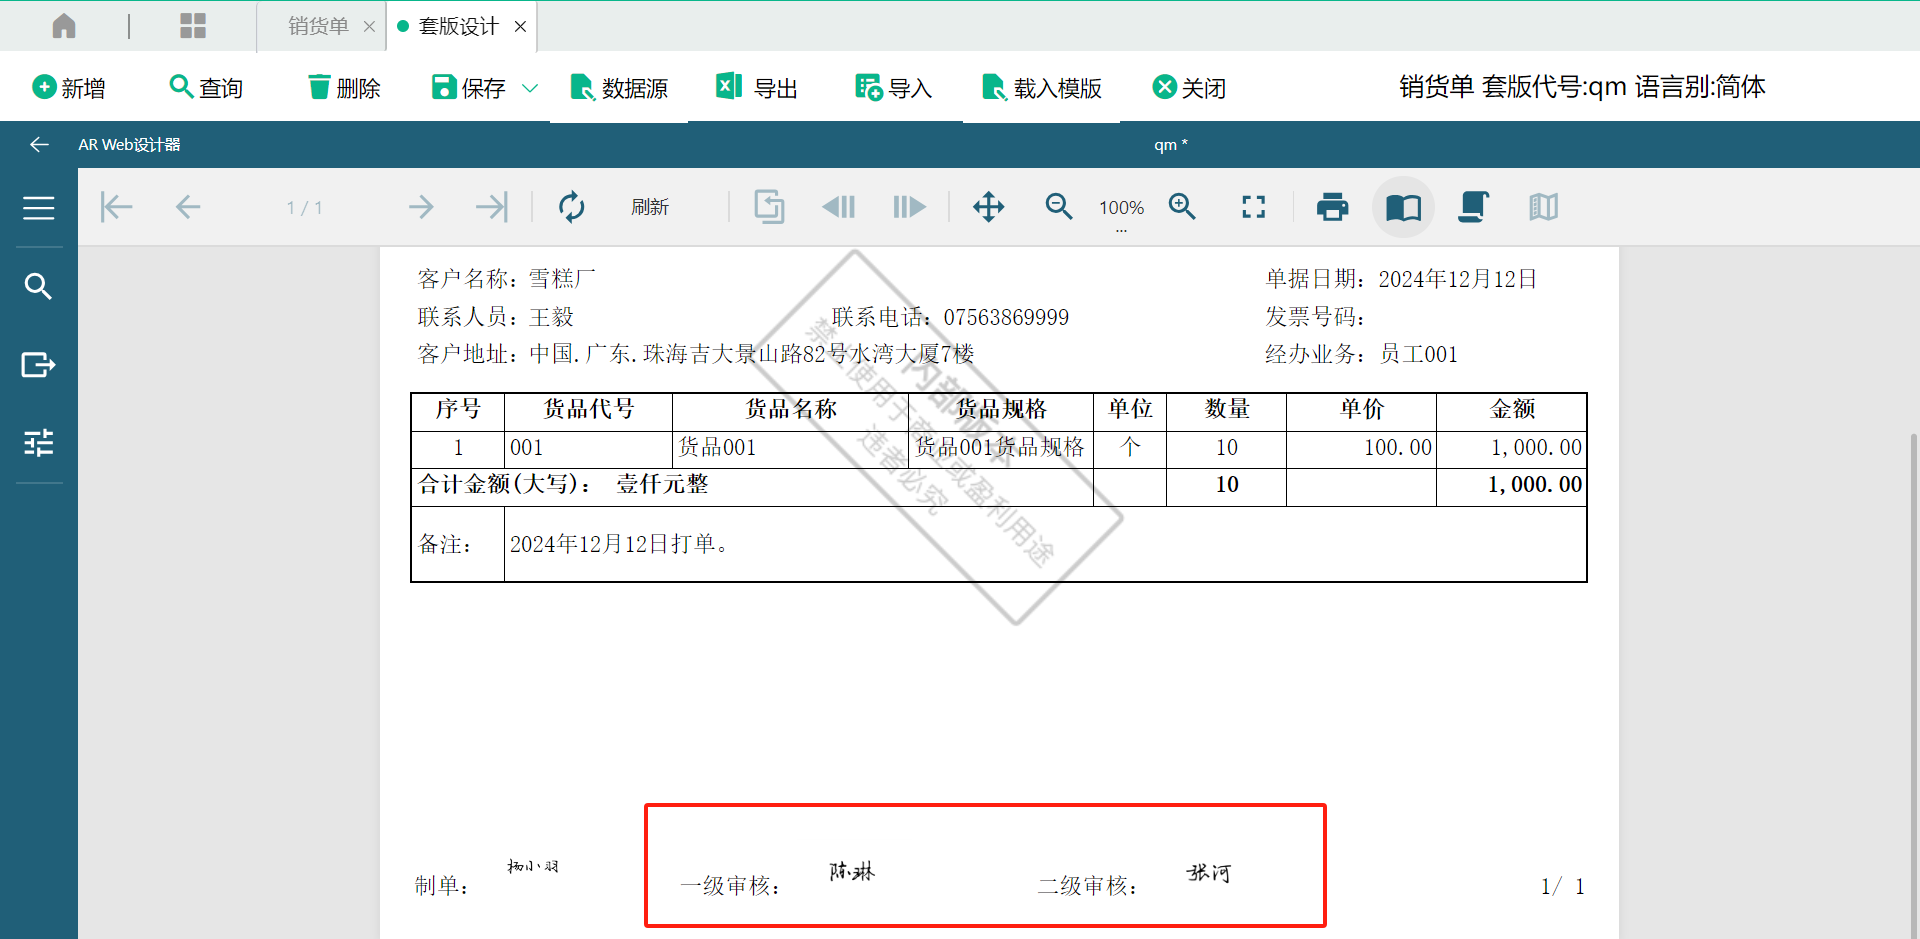
Task: Click the 保存 button
Action: pos(469,88)
